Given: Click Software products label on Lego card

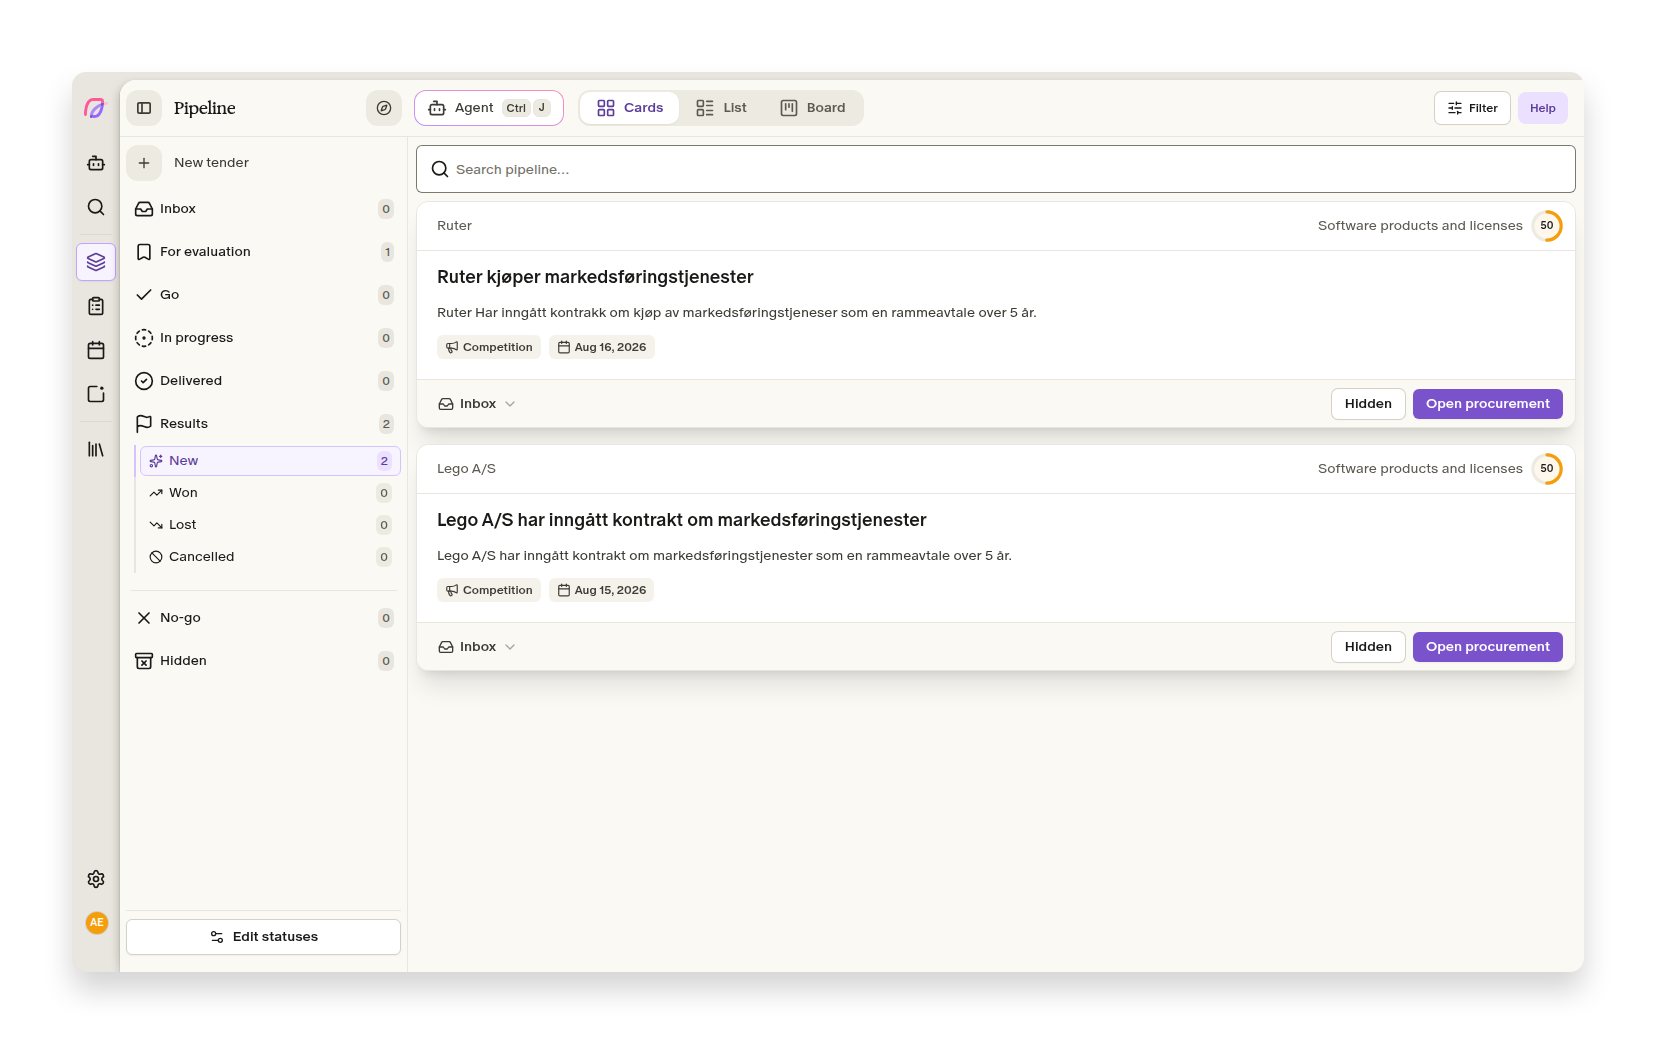Looking at the screenshot, I should (1420, 469).
